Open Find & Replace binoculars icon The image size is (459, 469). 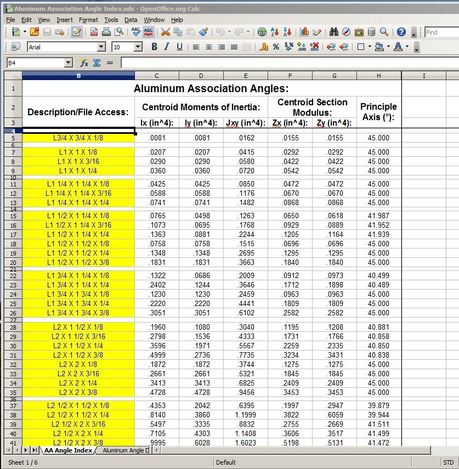point(334,32)
